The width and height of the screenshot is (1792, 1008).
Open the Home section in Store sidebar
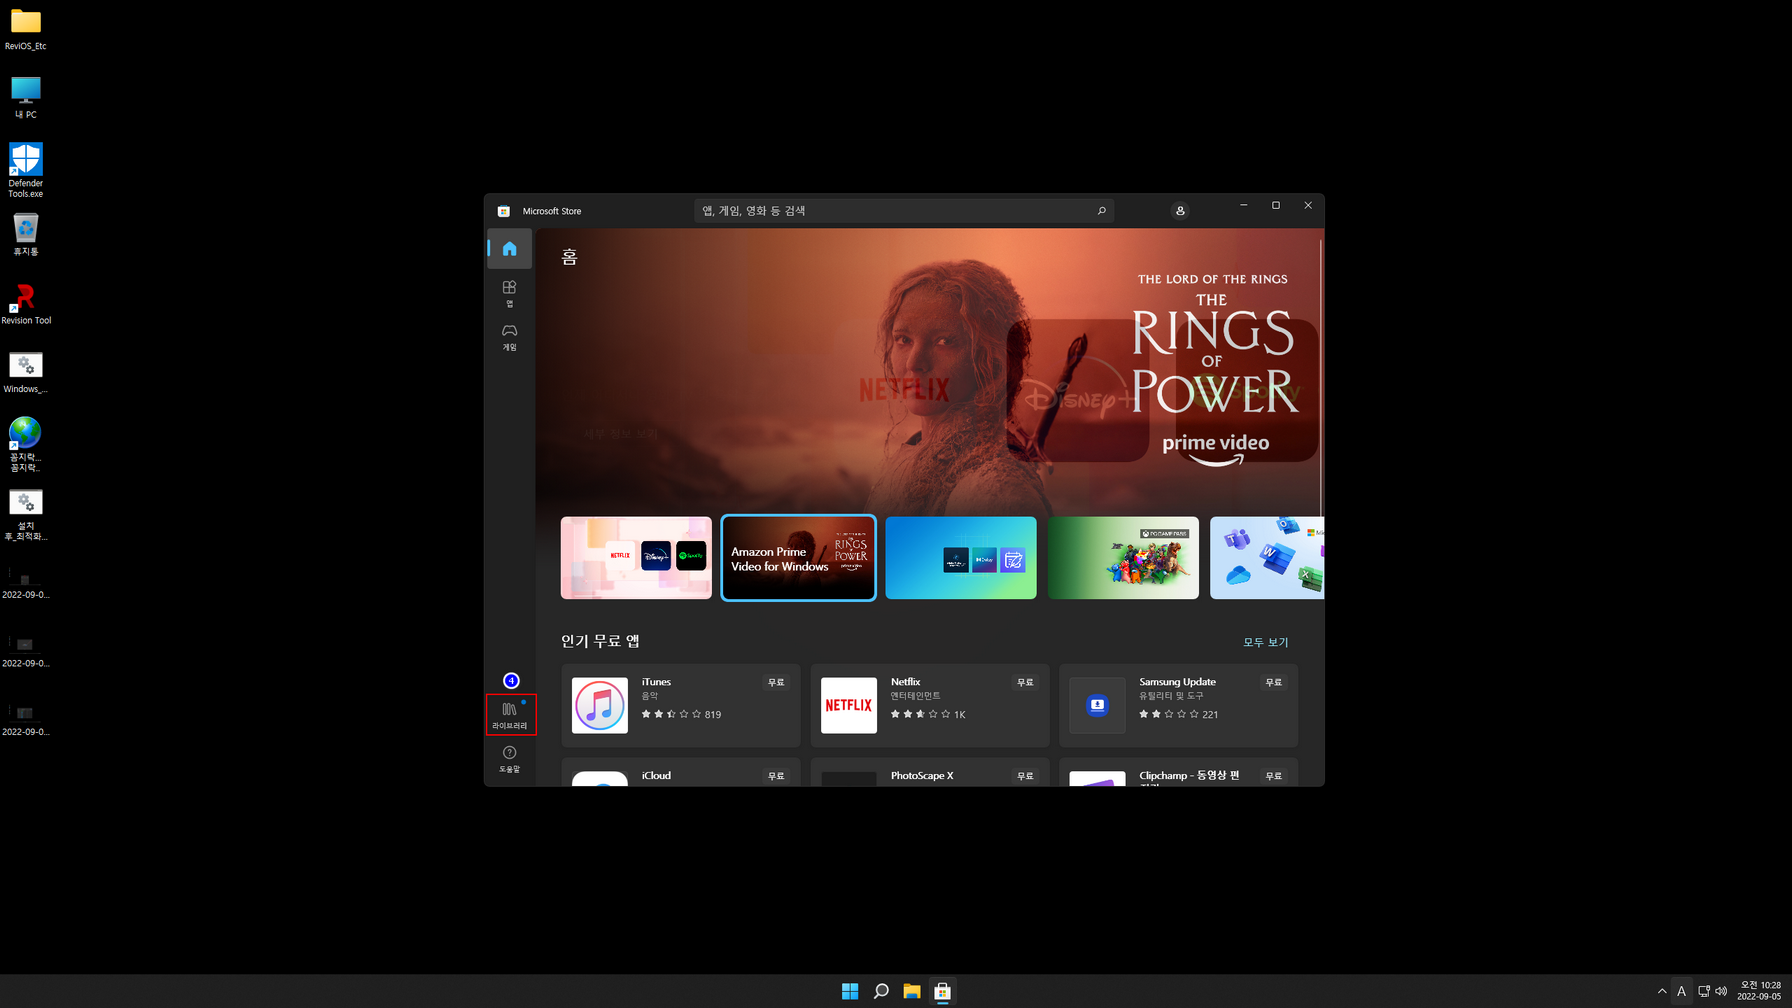(x=509, y=248)
